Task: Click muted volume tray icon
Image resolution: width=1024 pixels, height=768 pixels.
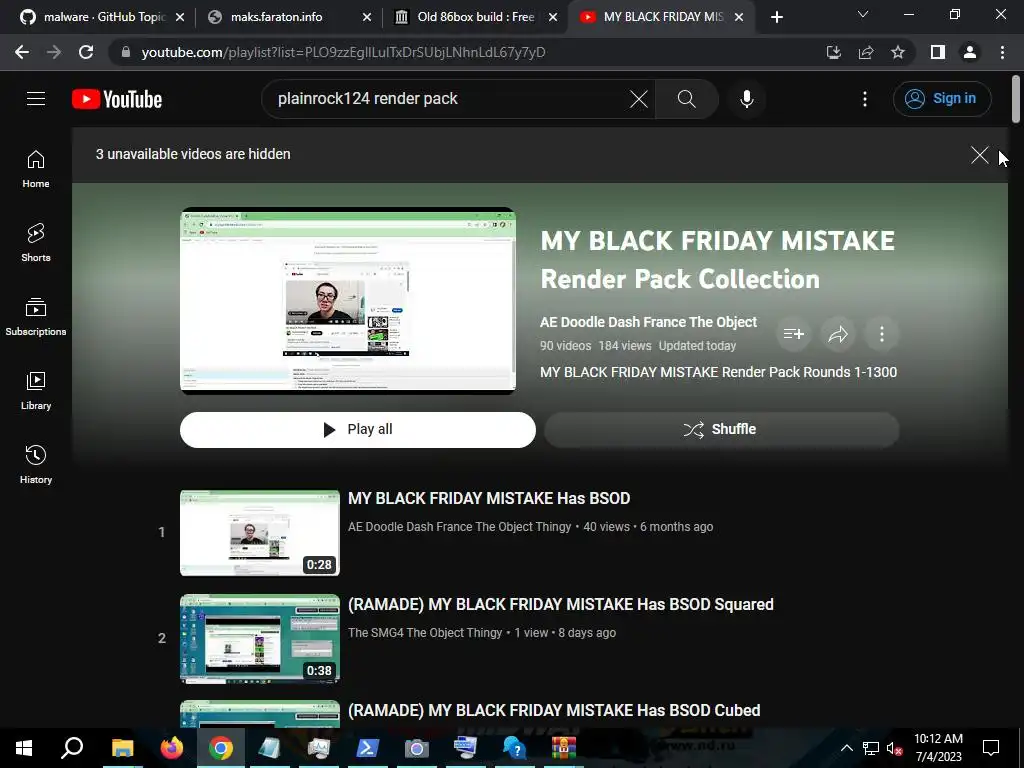Action: 895,748
